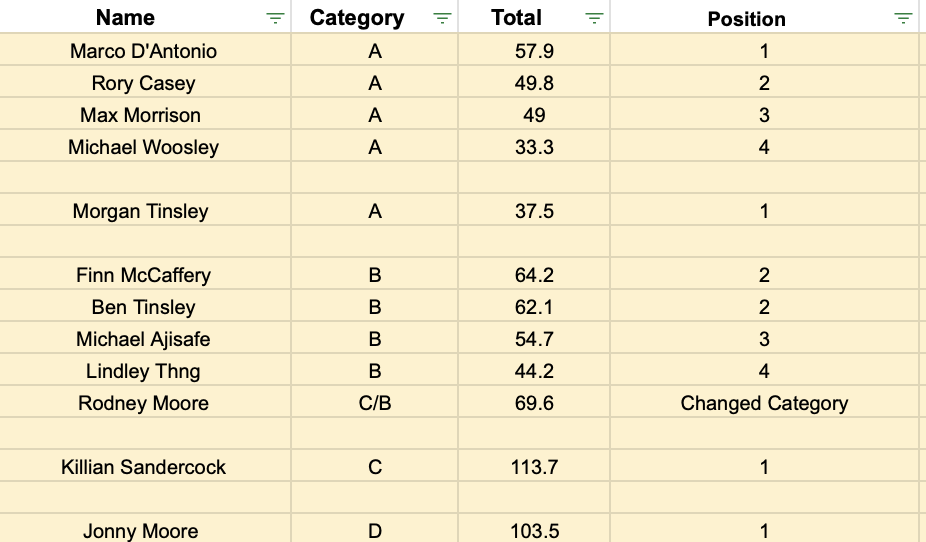
Task: Click the Michael Ajisafe name cell
Action: pos(144,337)
